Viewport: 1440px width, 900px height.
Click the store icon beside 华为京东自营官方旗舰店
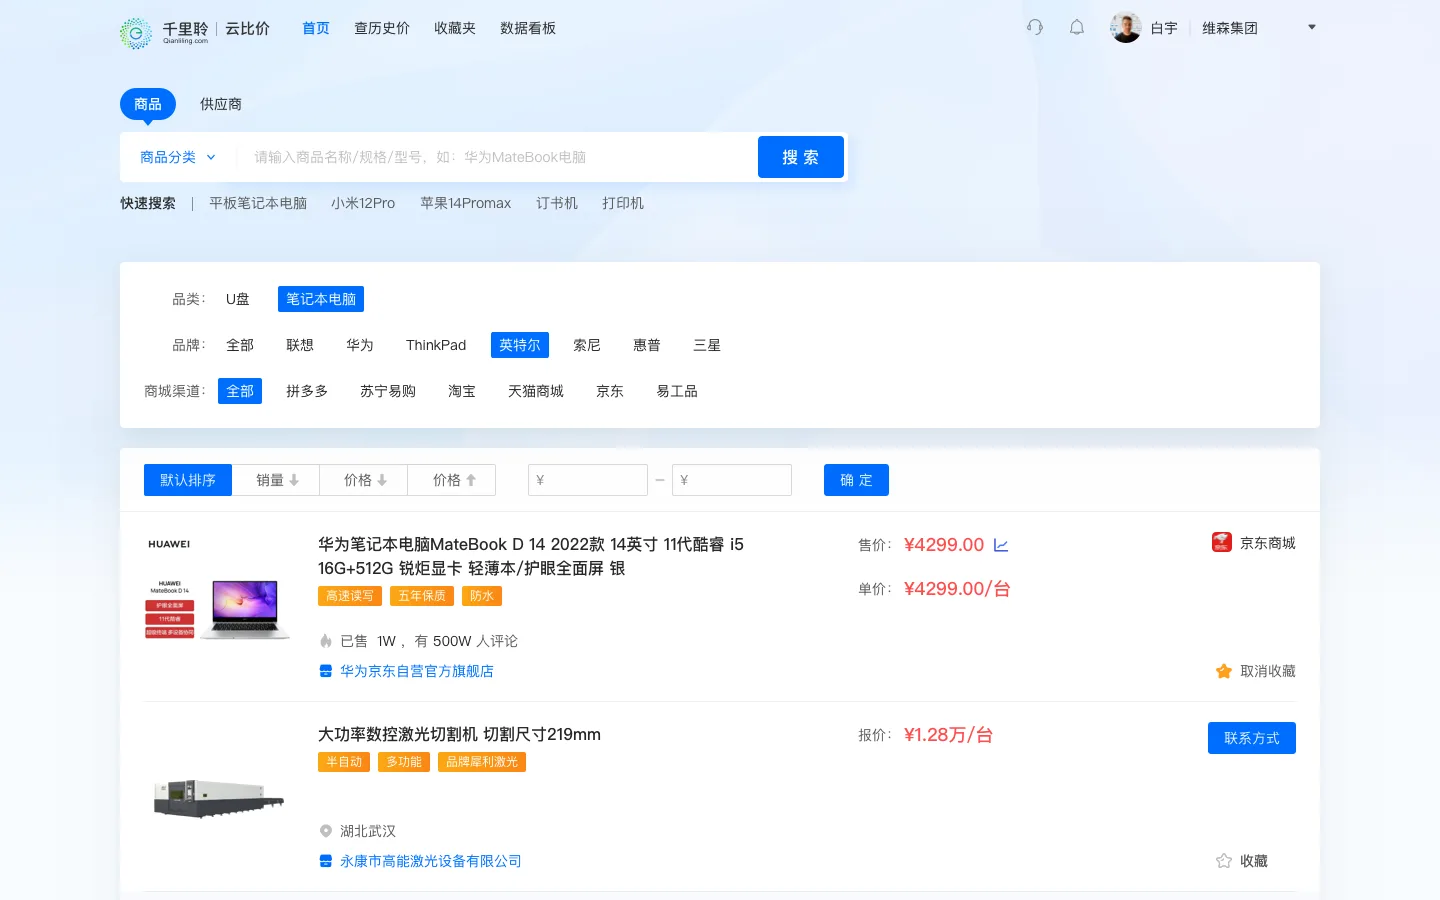[x=325, y=671]
